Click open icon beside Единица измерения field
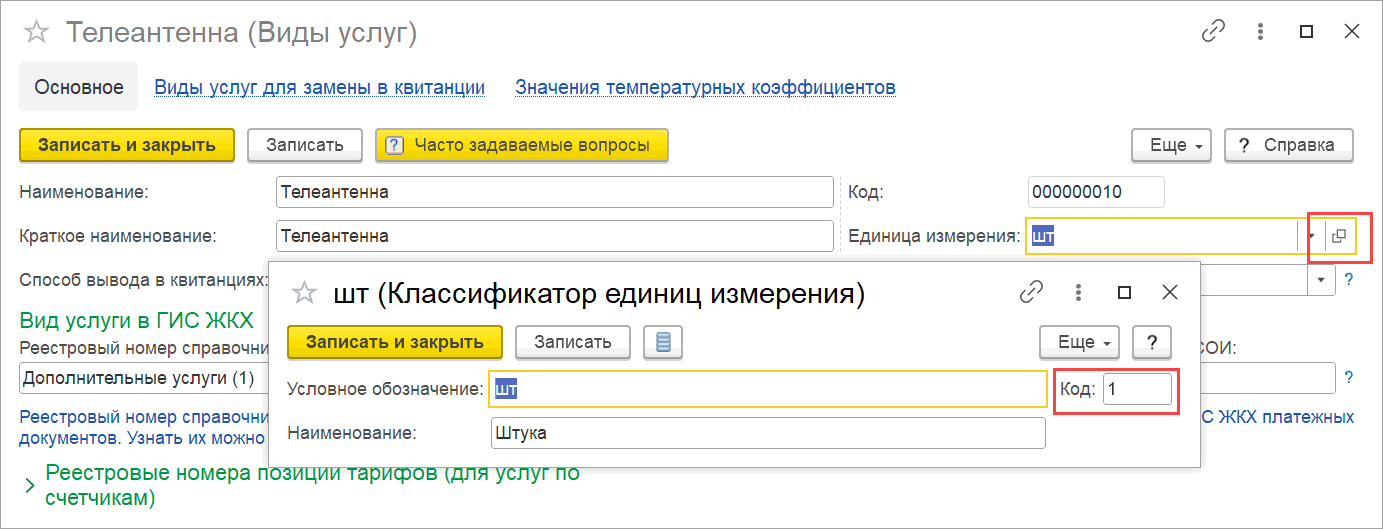The image size is (1383, 529). [x=1339, y=236]
